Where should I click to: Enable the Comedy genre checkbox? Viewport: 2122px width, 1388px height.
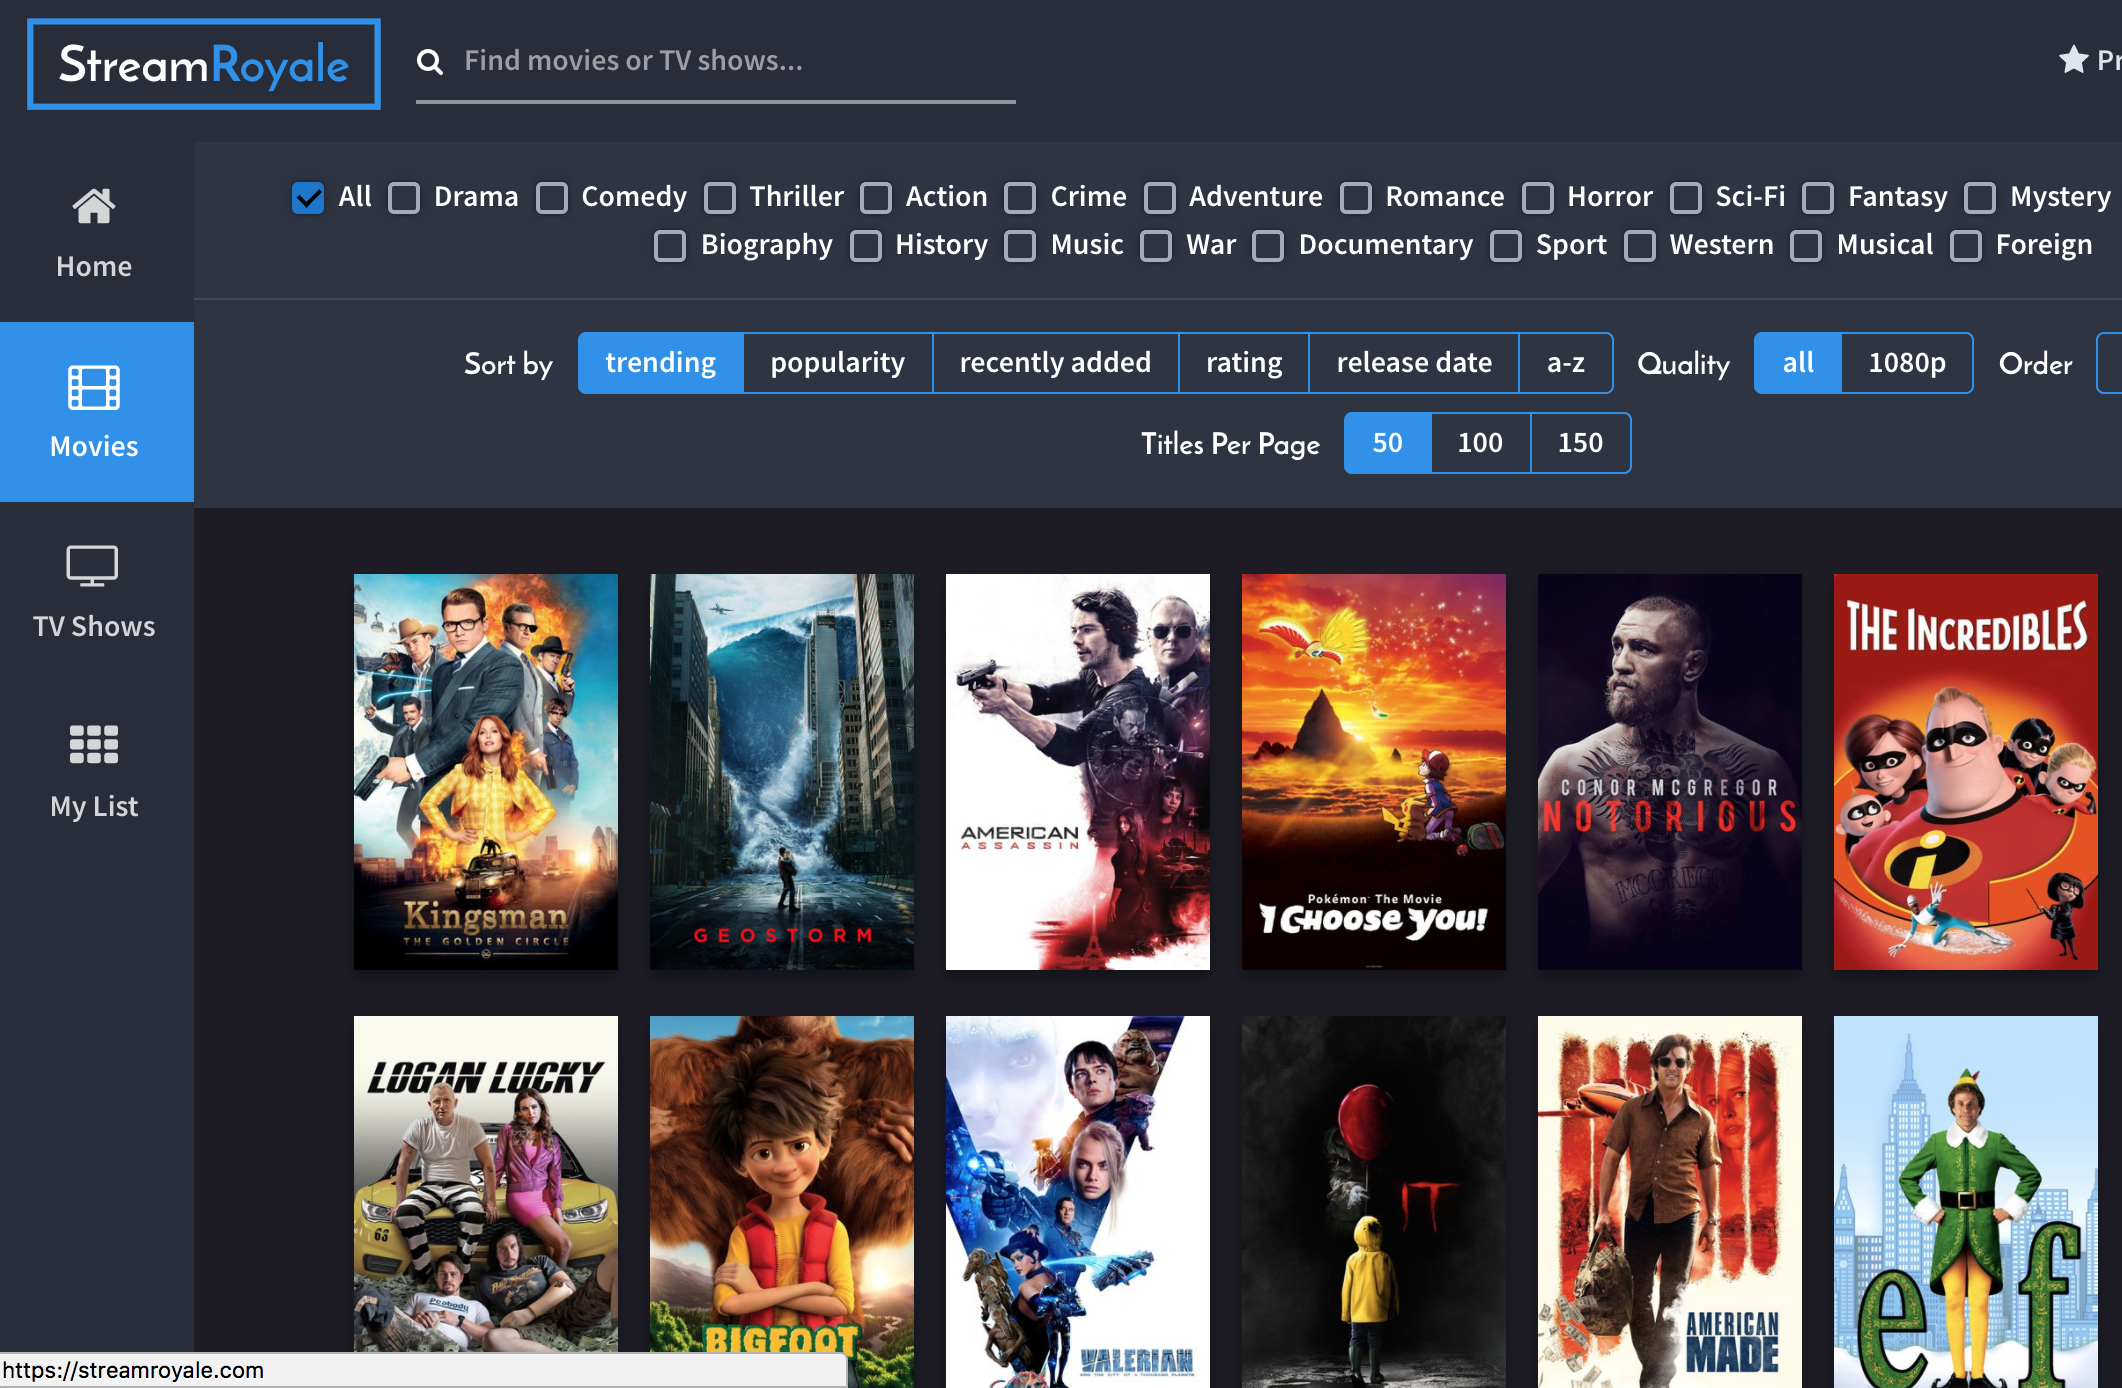(x=553, y=197)
